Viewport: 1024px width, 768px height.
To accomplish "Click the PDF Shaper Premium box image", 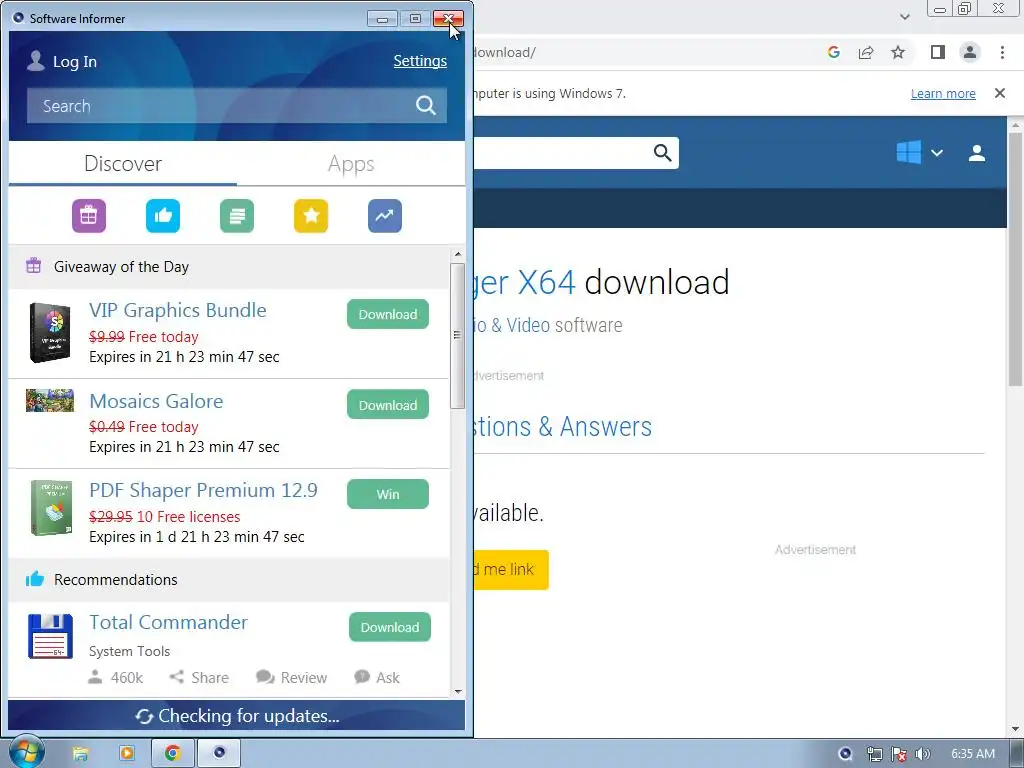I will click(x=51, y=508).
